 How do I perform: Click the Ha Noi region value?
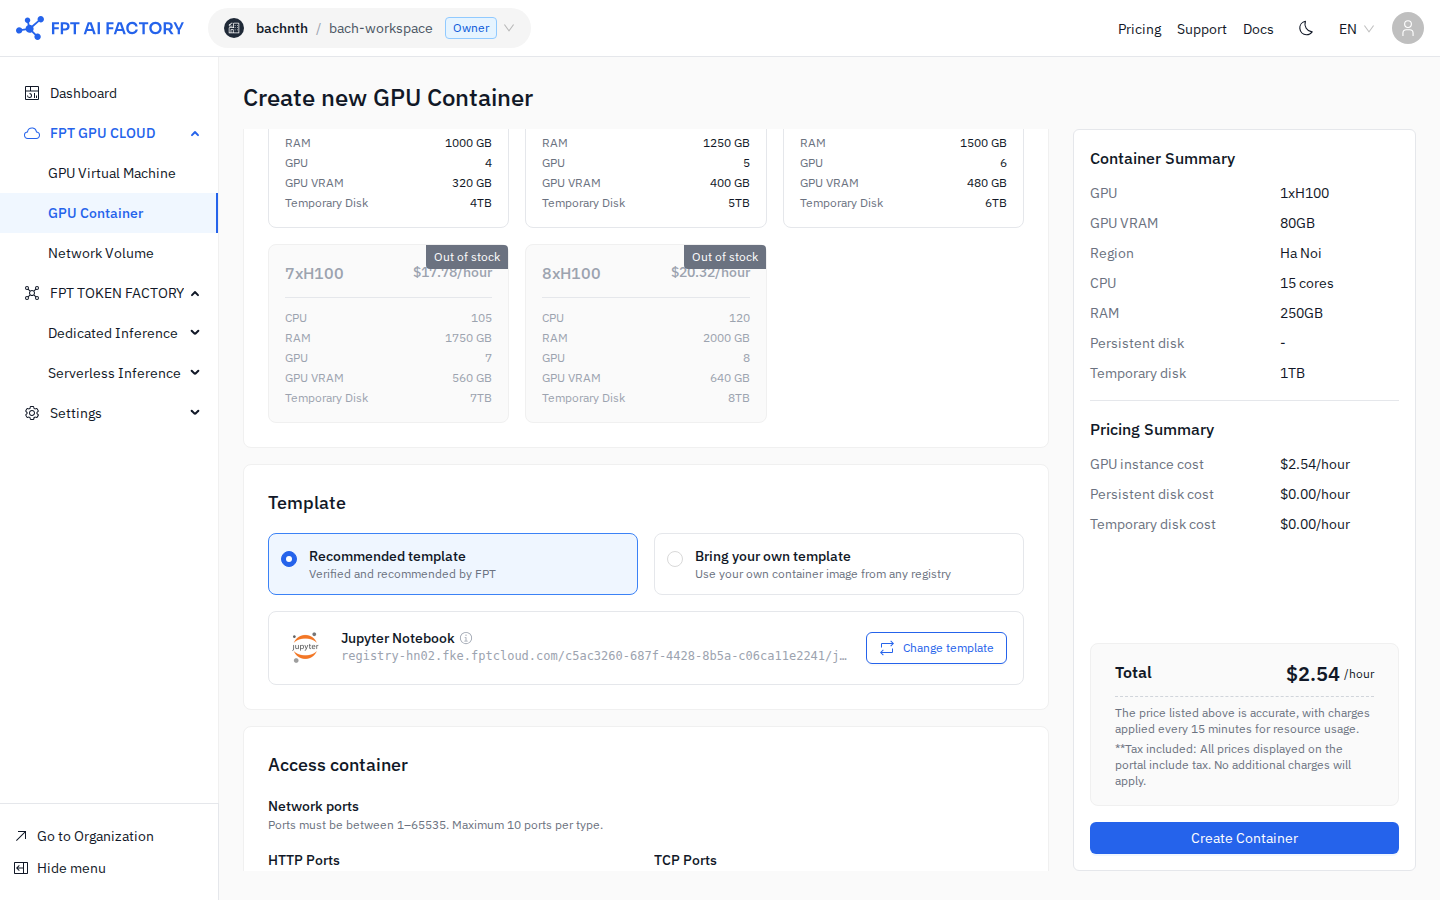tap(1301, 253)
